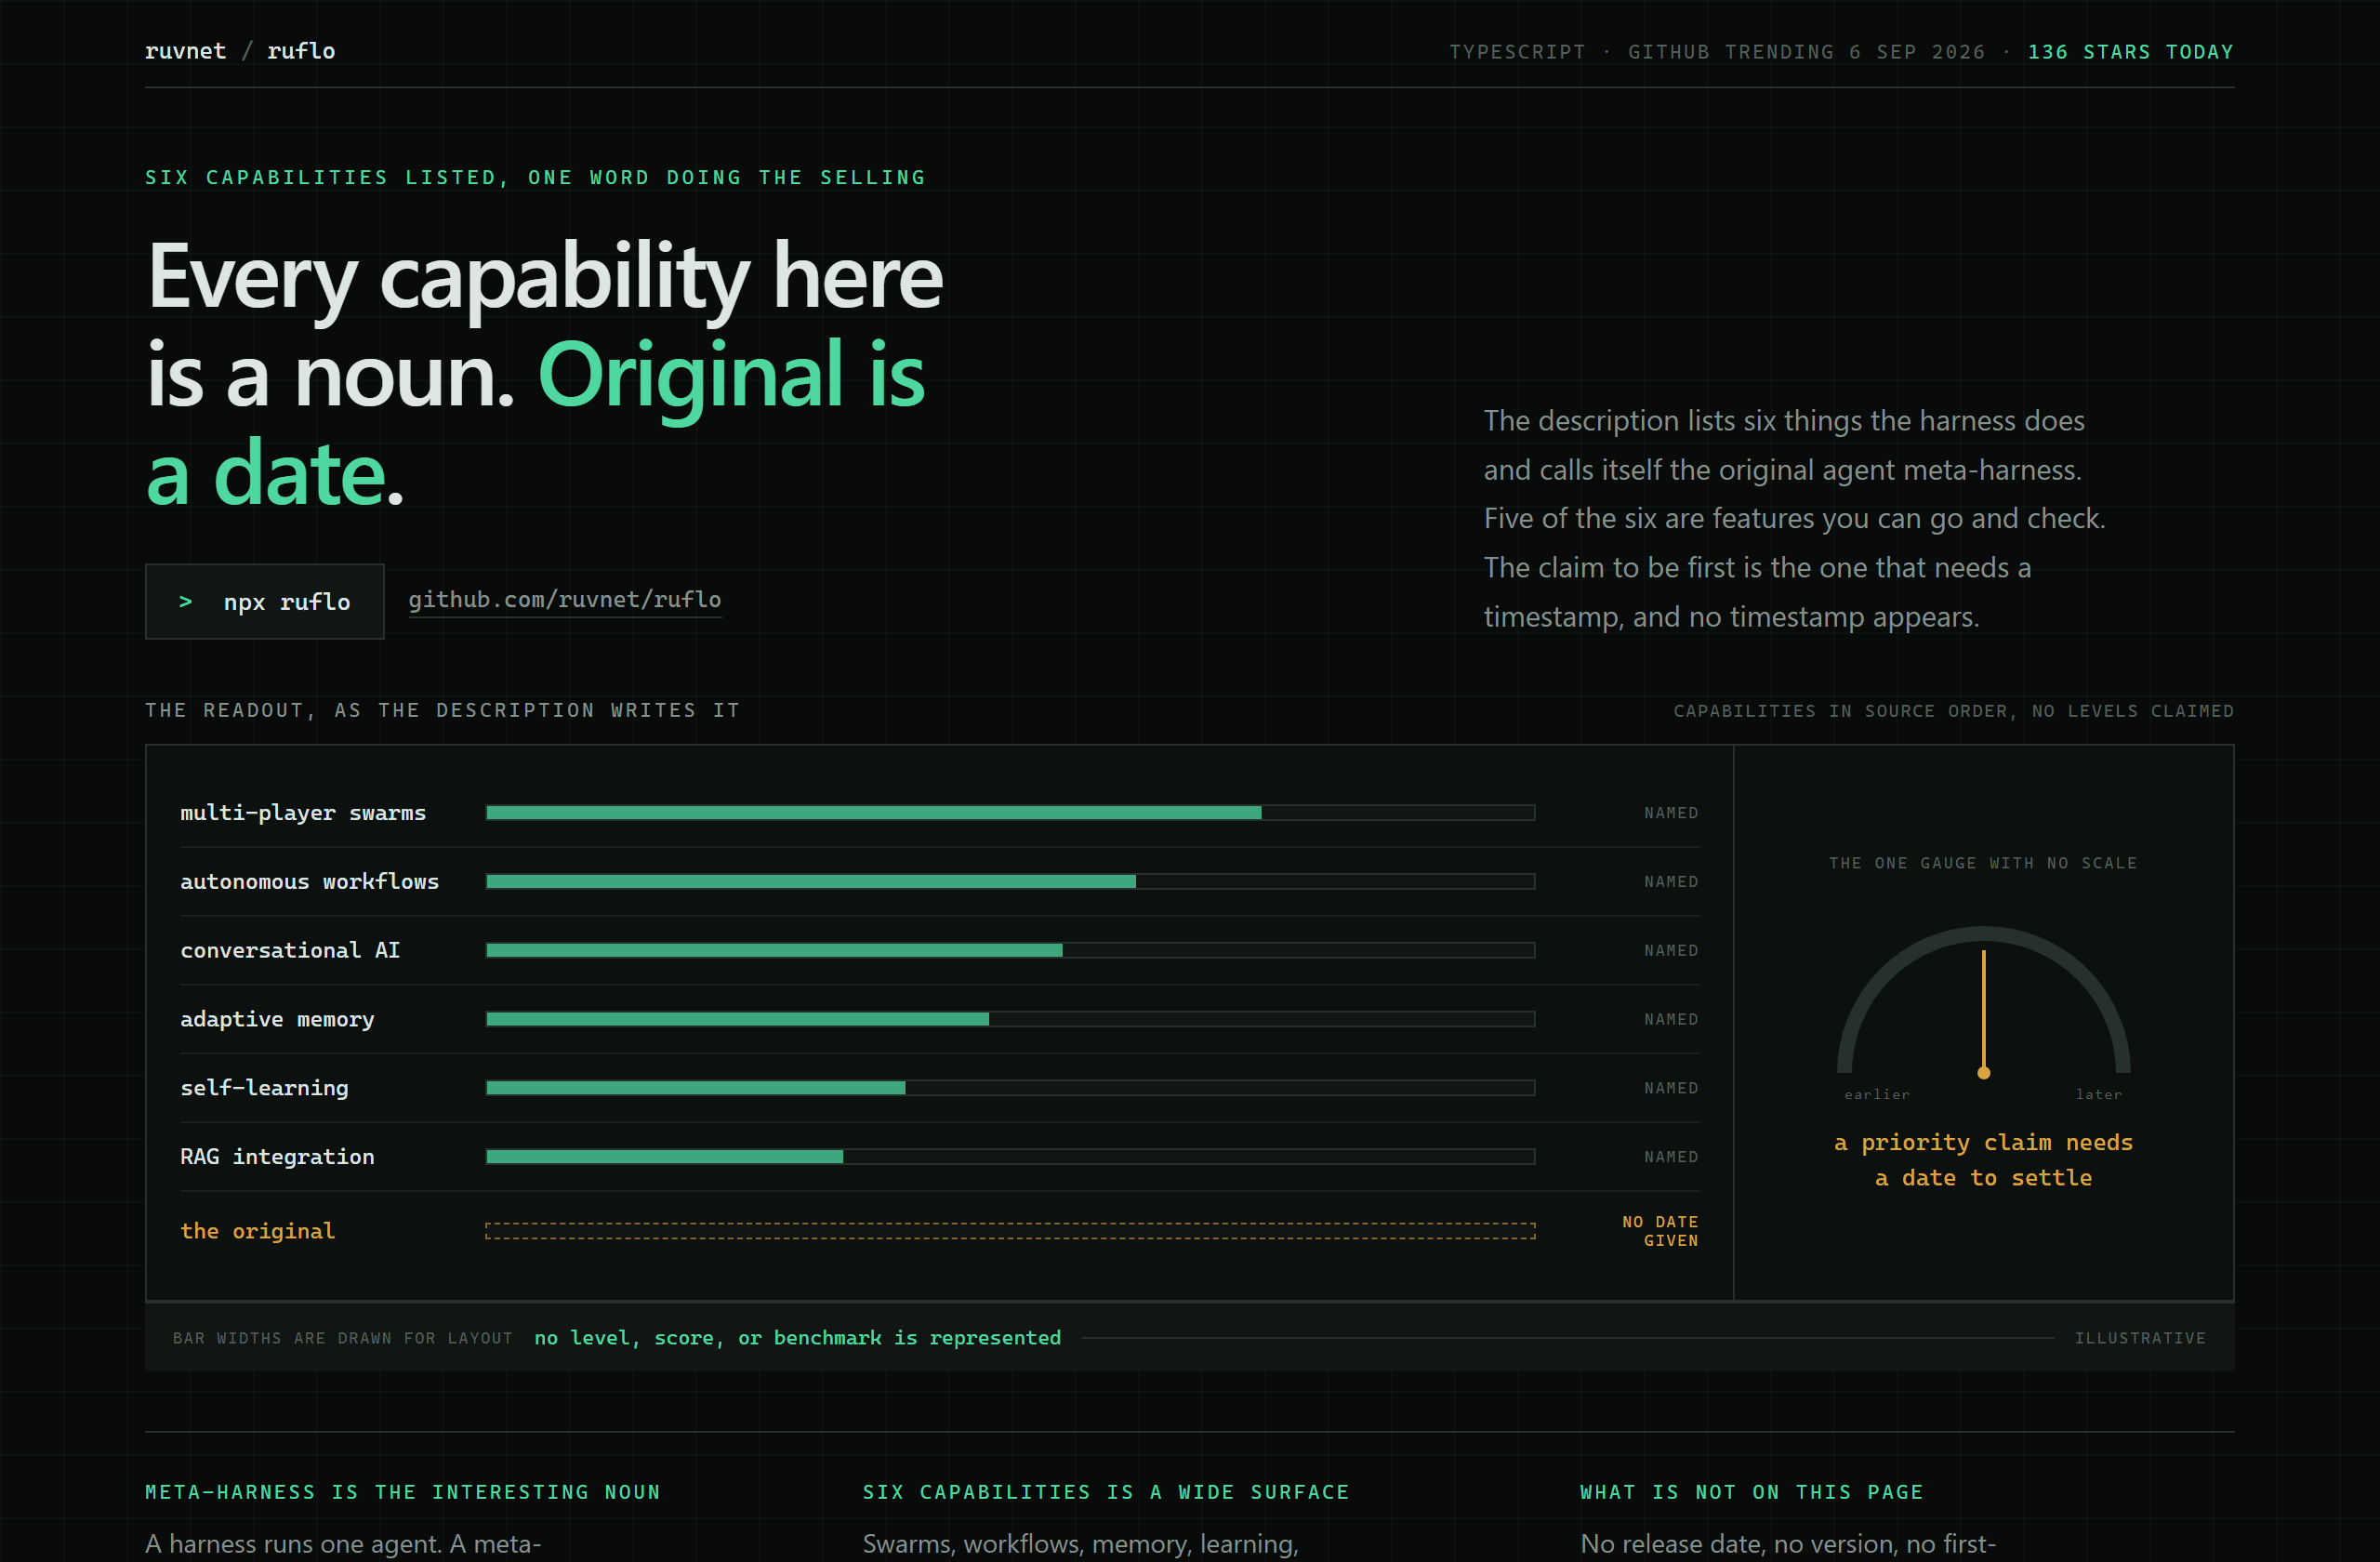Click the 'adaptive memory' row label
This screenshot has height=1562, width=2380.
point(277,1019)
